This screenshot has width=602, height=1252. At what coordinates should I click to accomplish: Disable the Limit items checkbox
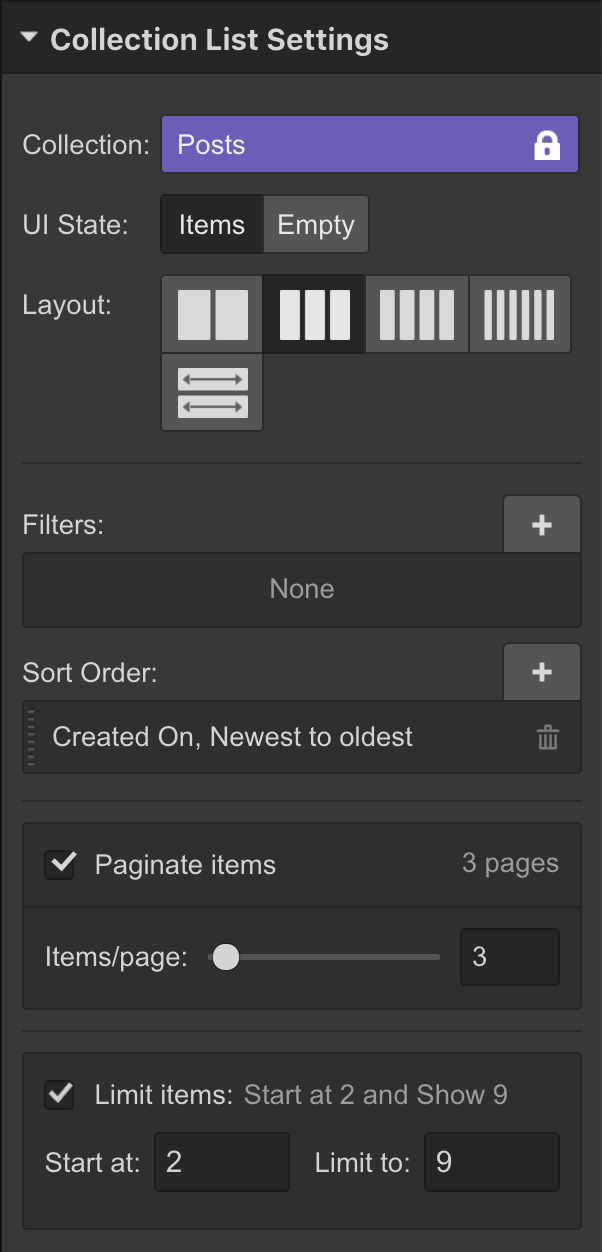click(x=59, y=1094)
